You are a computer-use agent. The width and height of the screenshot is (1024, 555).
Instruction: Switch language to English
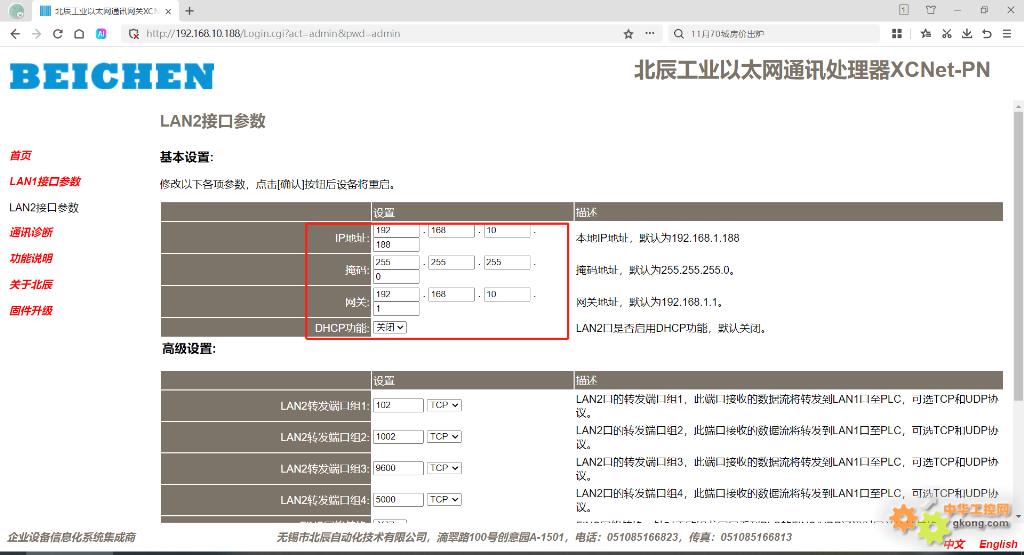click(997, 544)
